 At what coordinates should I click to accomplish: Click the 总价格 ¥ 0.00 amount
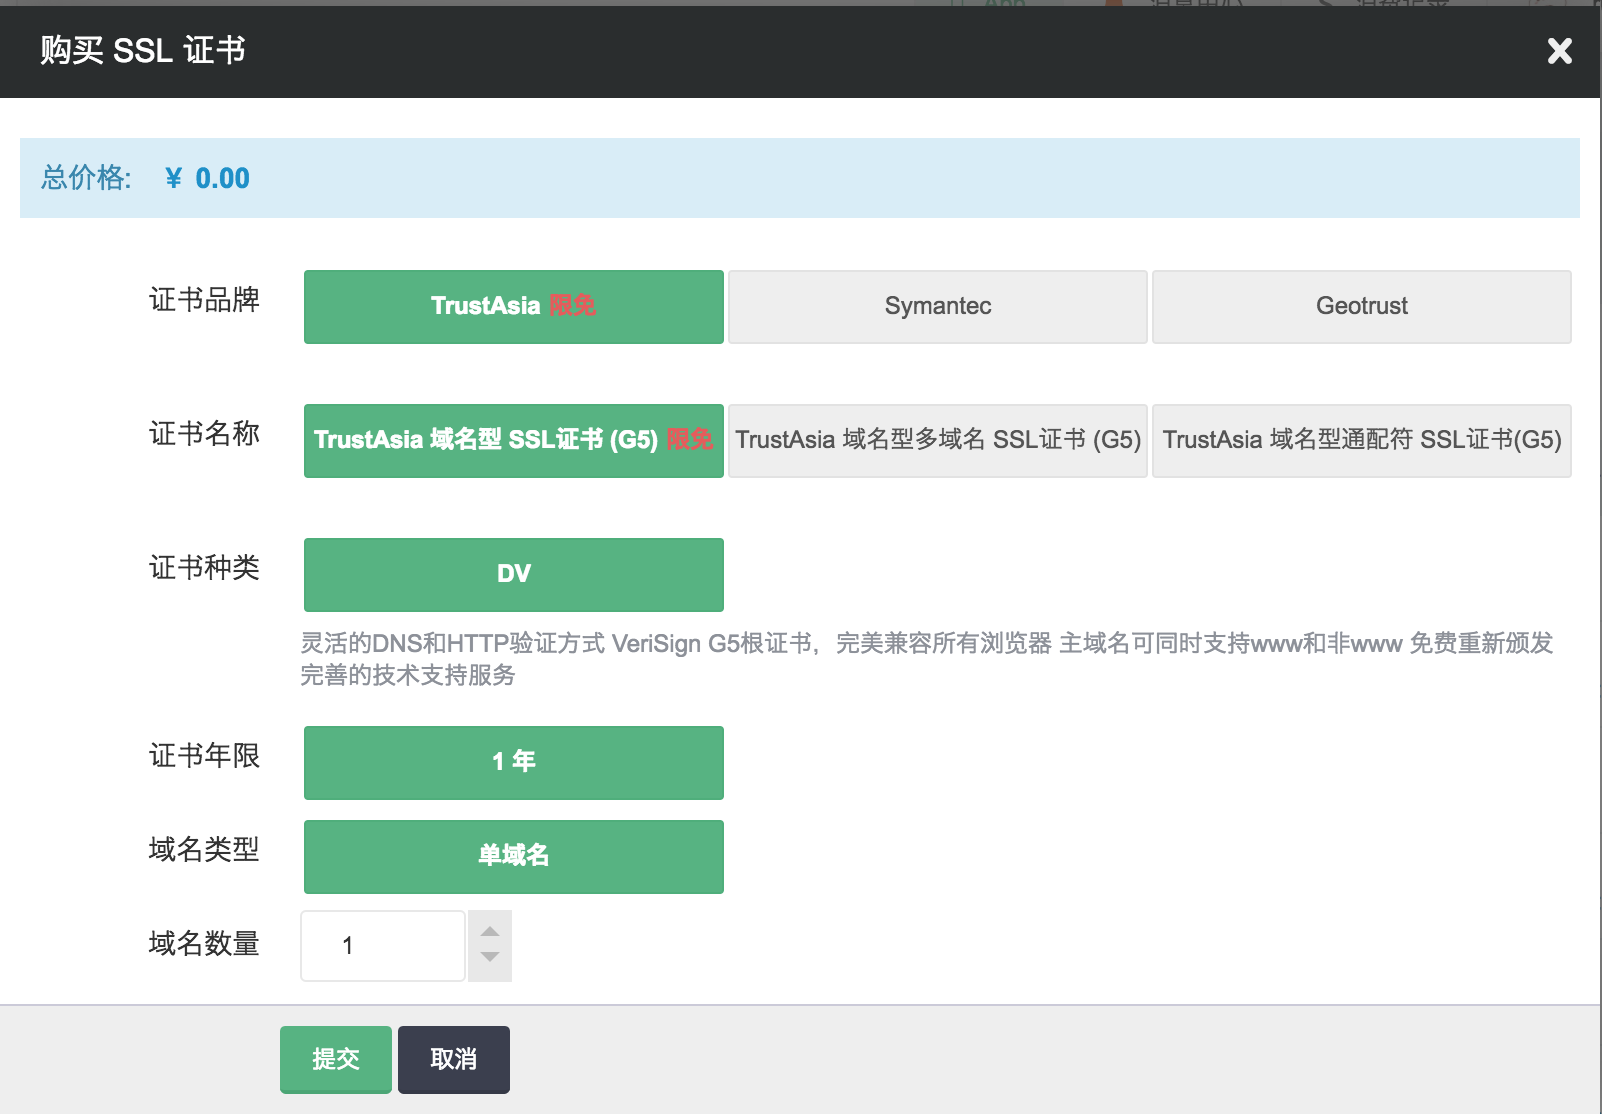pyautogui.click(x=208, y=179)
